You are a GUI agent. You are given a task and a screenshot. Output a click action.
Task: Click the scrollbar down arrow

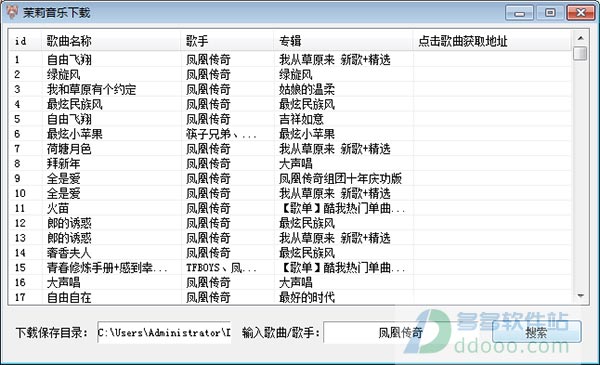580,296
